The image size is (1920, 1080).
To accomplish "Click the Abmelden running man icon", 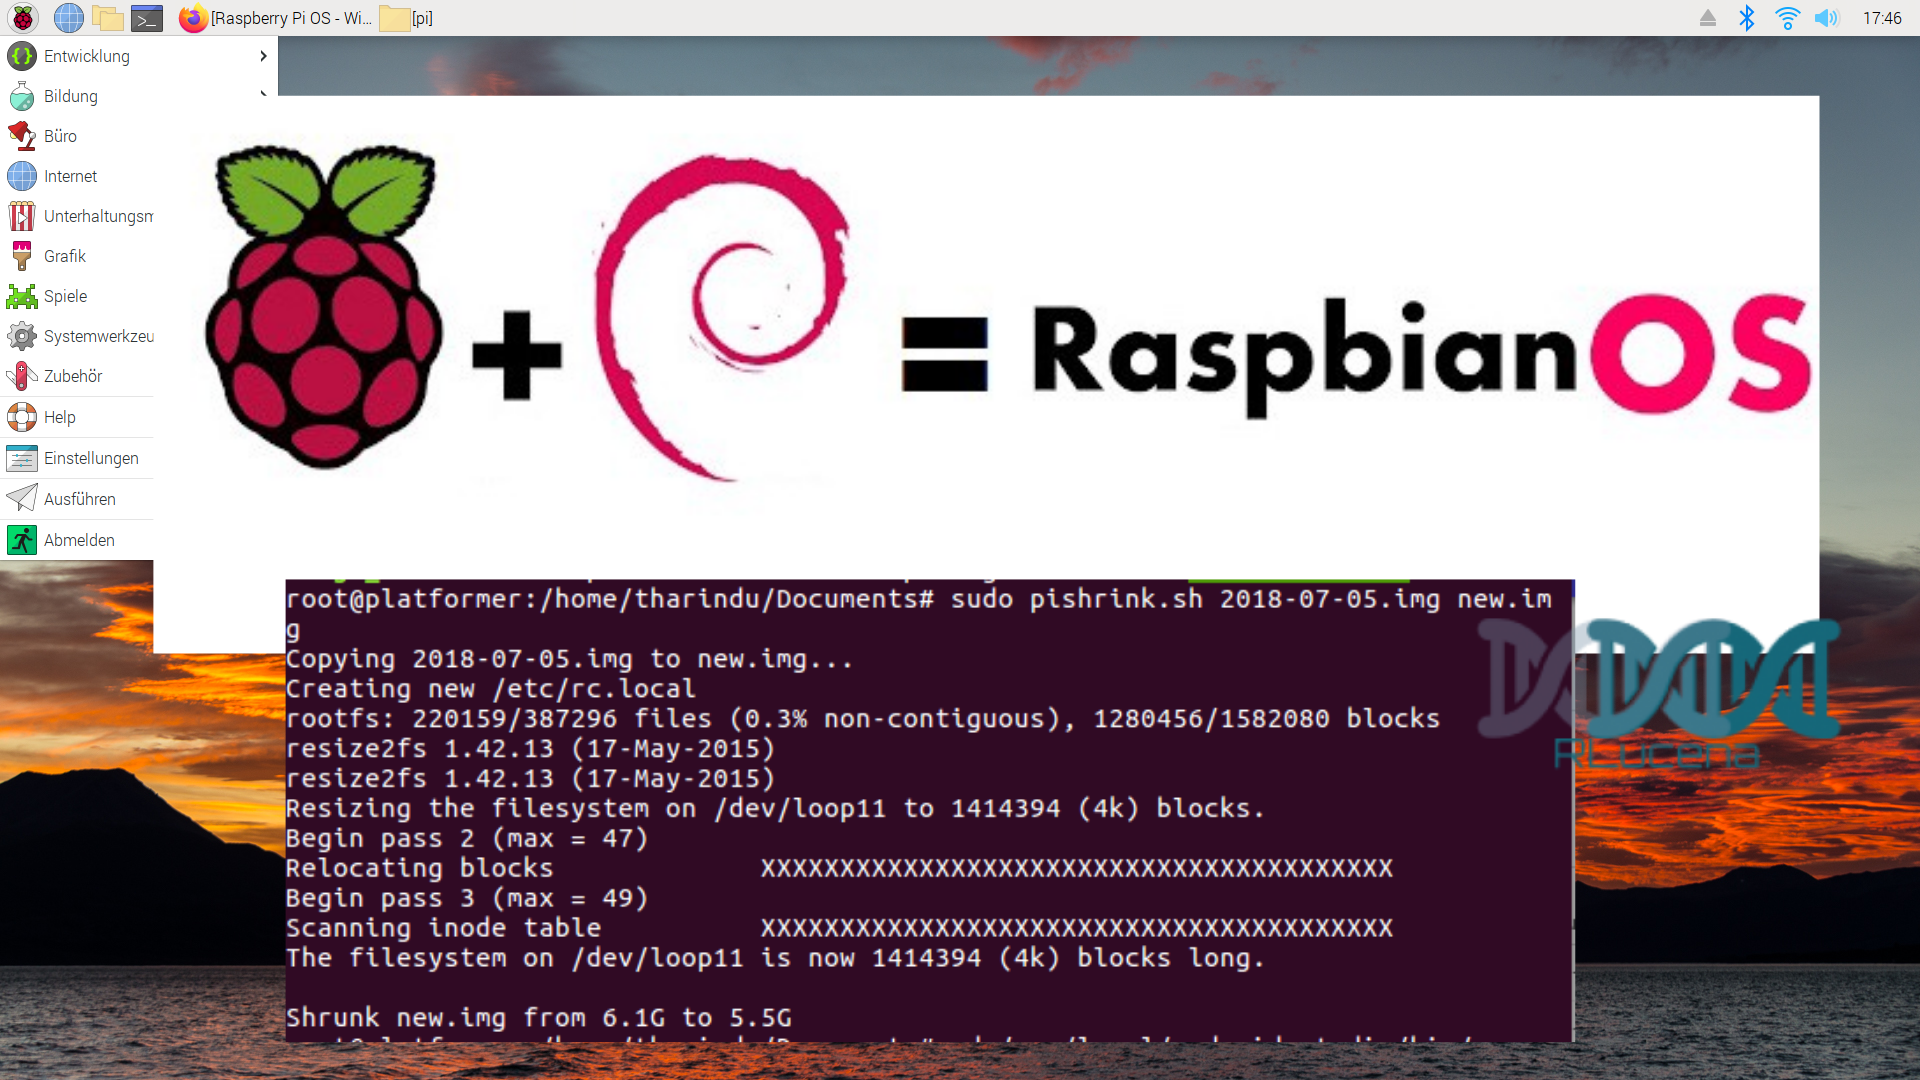I will pyautogui.click(x=22, y=540).
